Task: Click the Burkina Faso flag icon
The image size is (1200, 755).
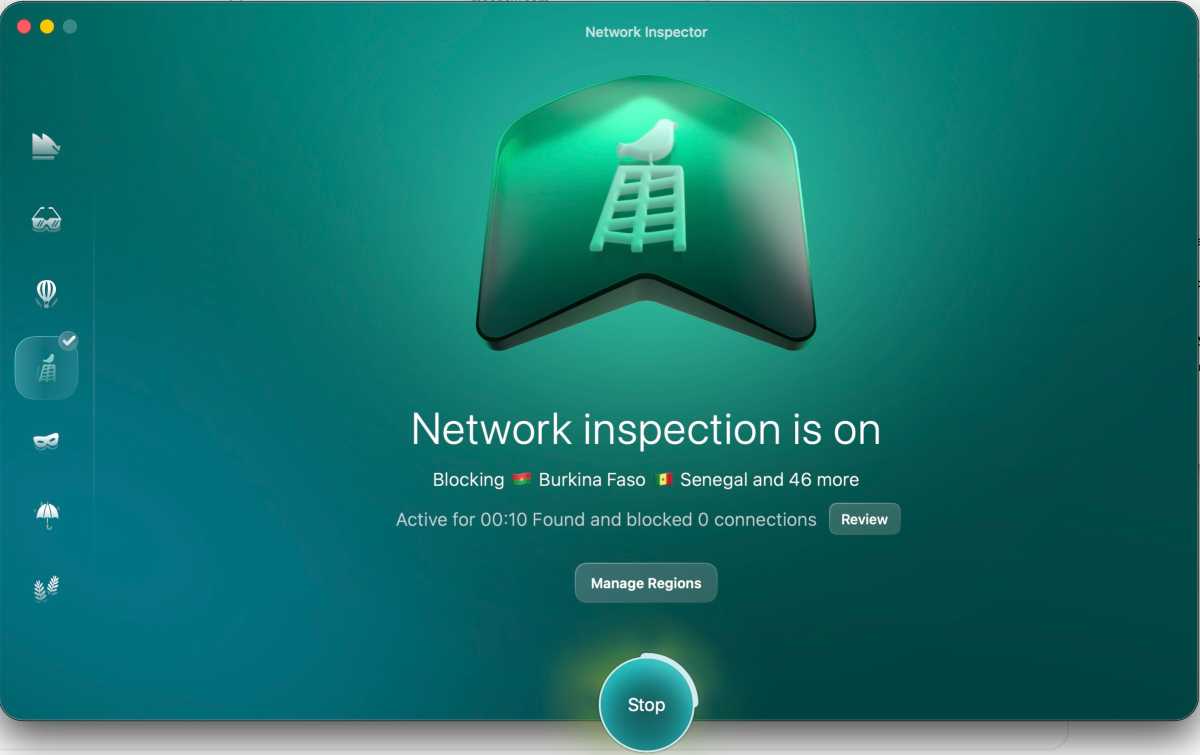Action: click(x=521, y=480)
